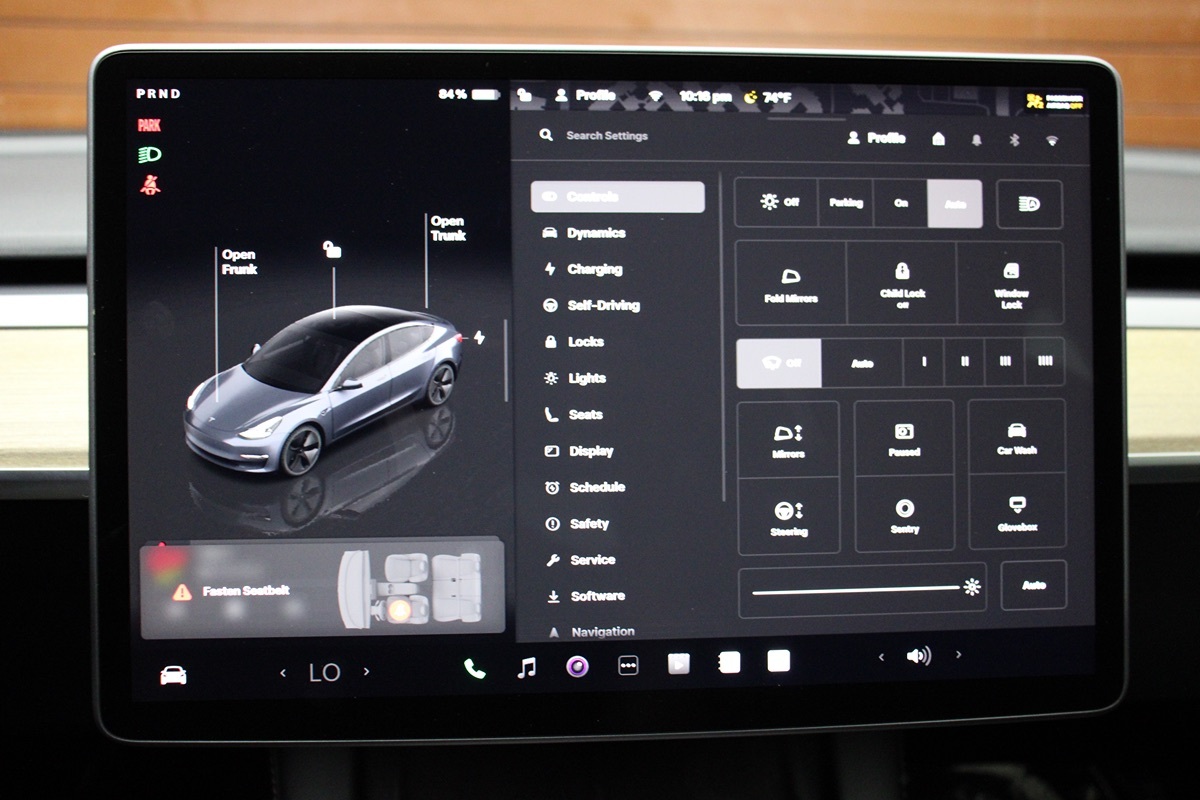This screenshot has width=1200, height=800.
Task: Set exterior lights to Auto
Action: [x=955, y=204]
